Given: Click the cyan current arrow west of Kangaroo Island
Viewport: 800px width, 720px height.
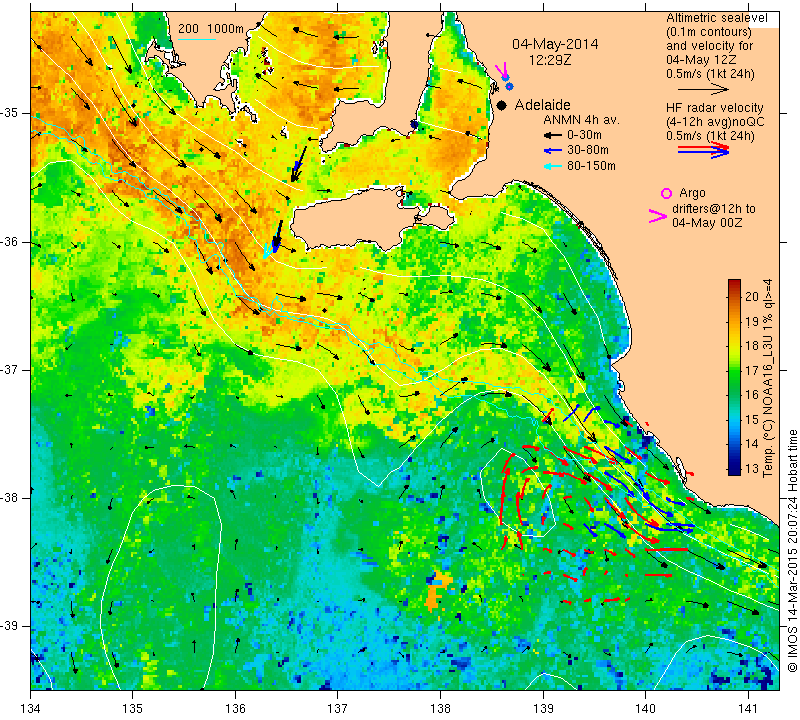Looking at the screenshot, I should (266, 252).
